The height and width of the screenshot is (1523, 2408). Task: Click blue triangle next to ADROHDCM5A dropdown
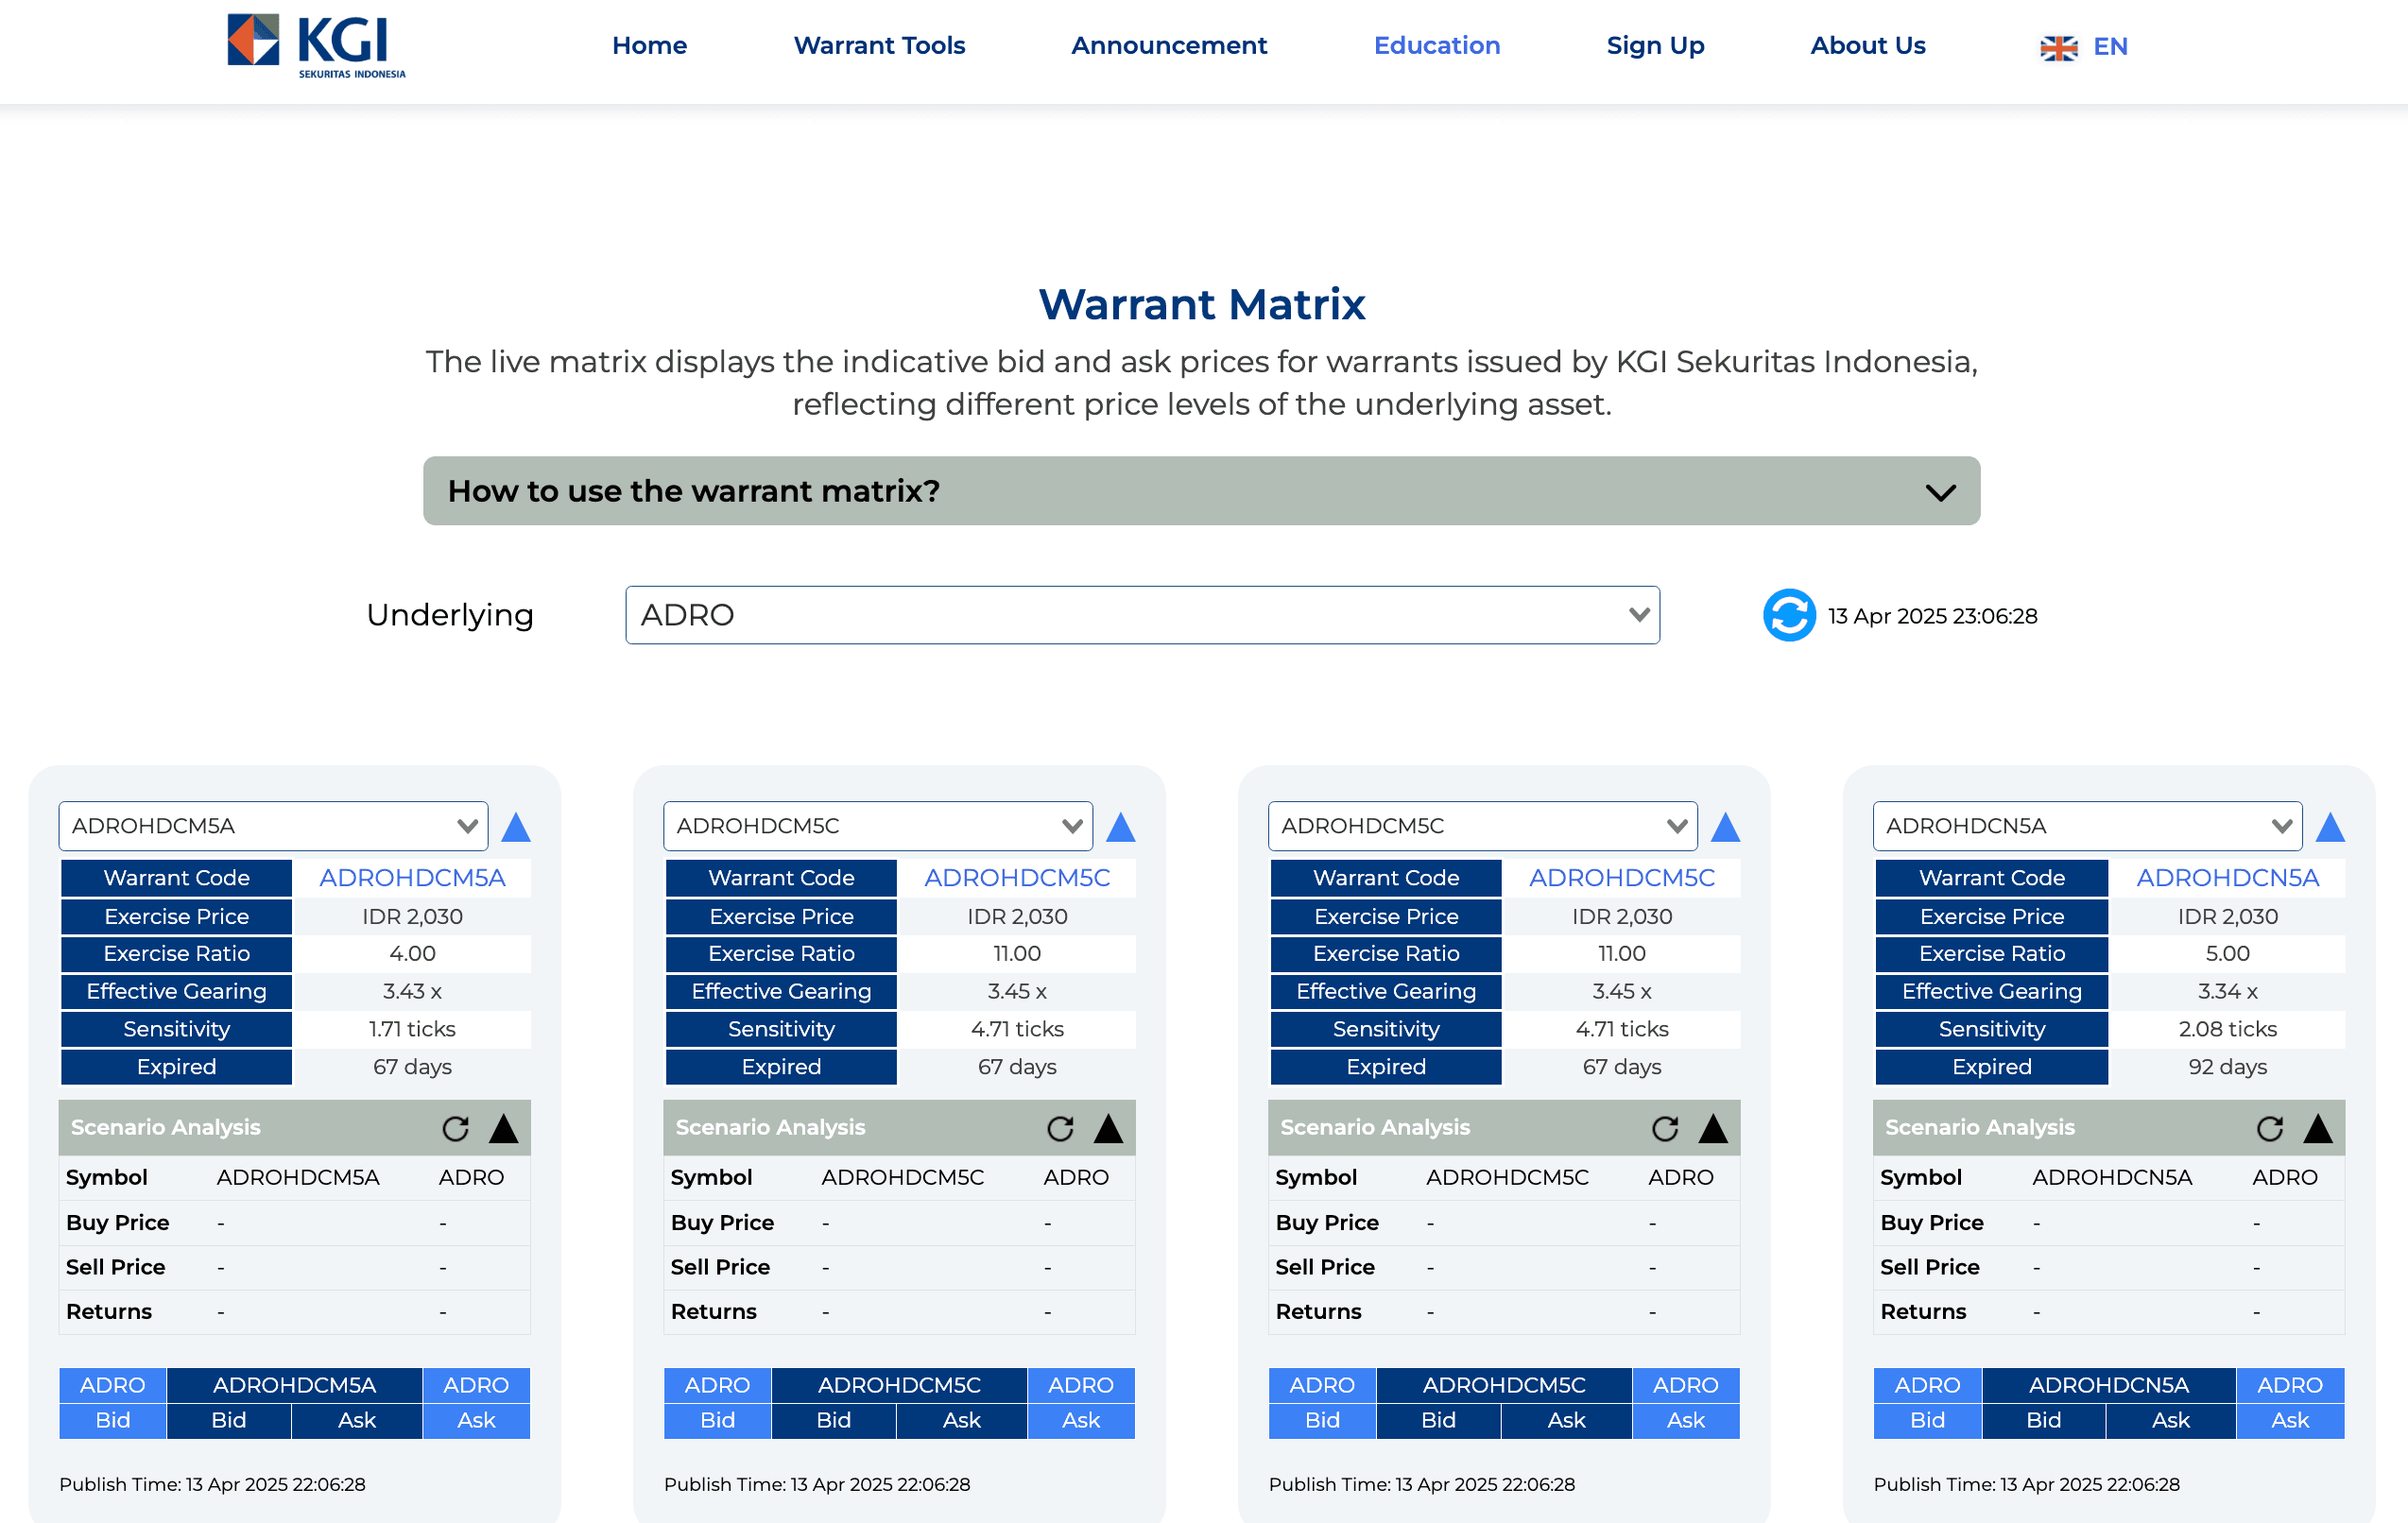(516, 827)
